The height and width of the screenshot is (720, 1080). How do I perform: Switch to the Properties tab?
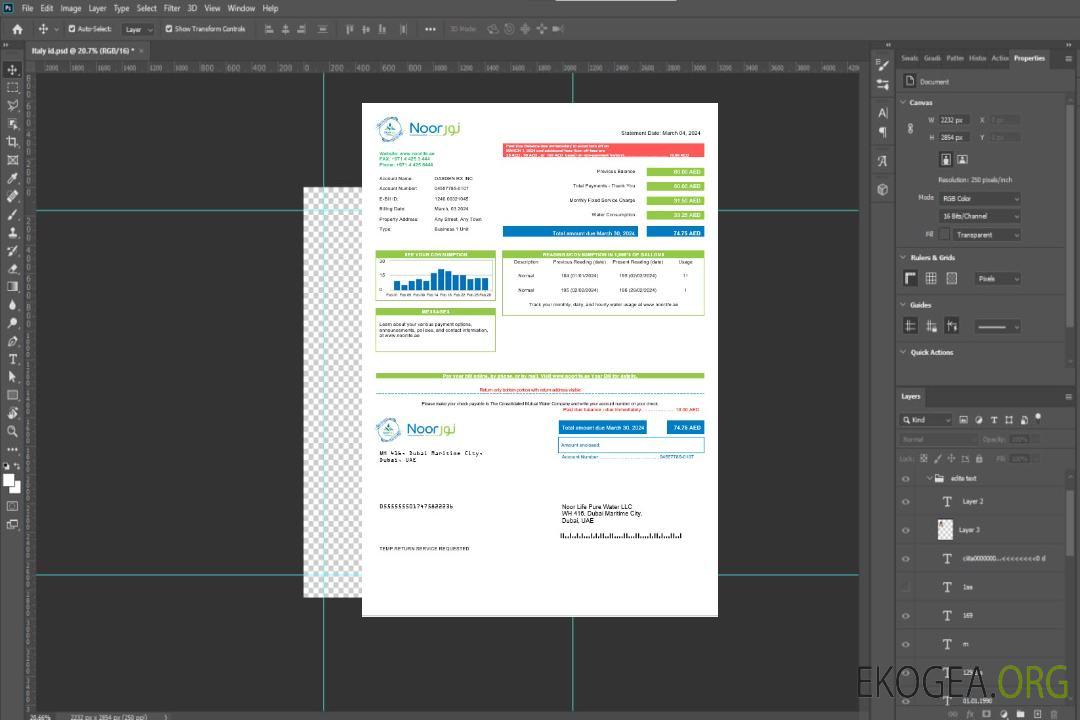point(1029,59)
